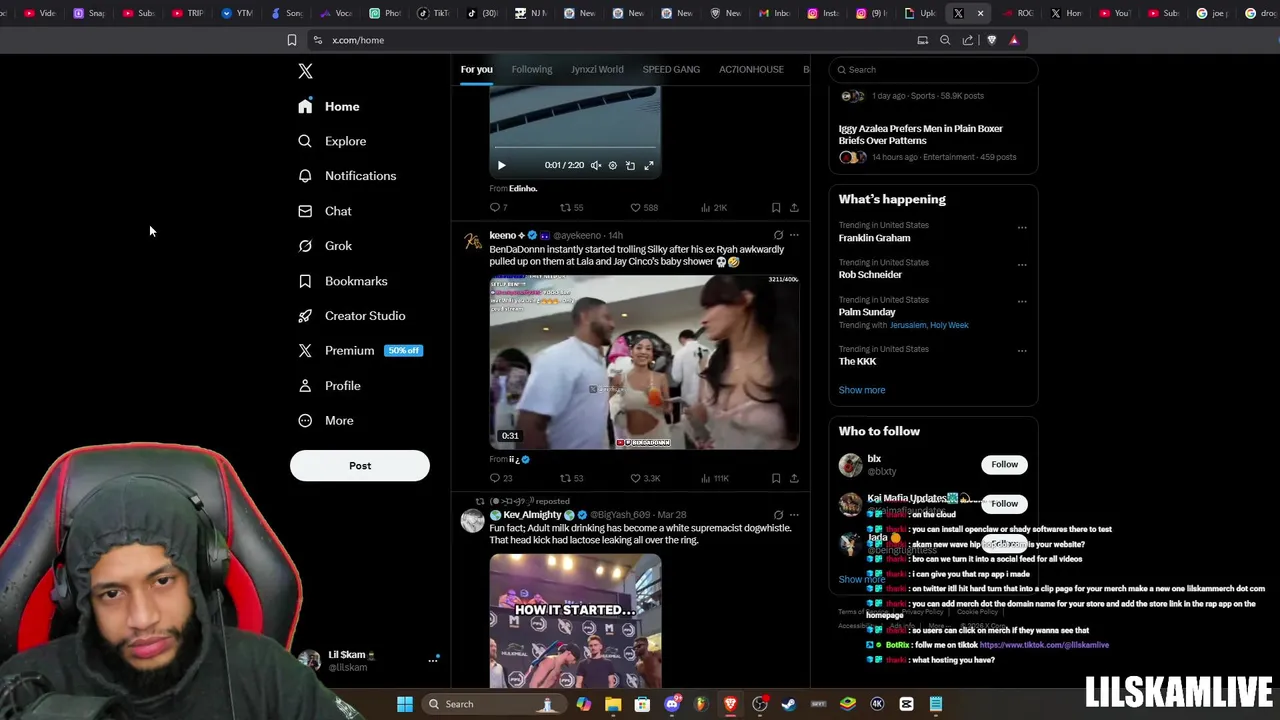
Task: Share the keeno post
Action: (794, 479)
